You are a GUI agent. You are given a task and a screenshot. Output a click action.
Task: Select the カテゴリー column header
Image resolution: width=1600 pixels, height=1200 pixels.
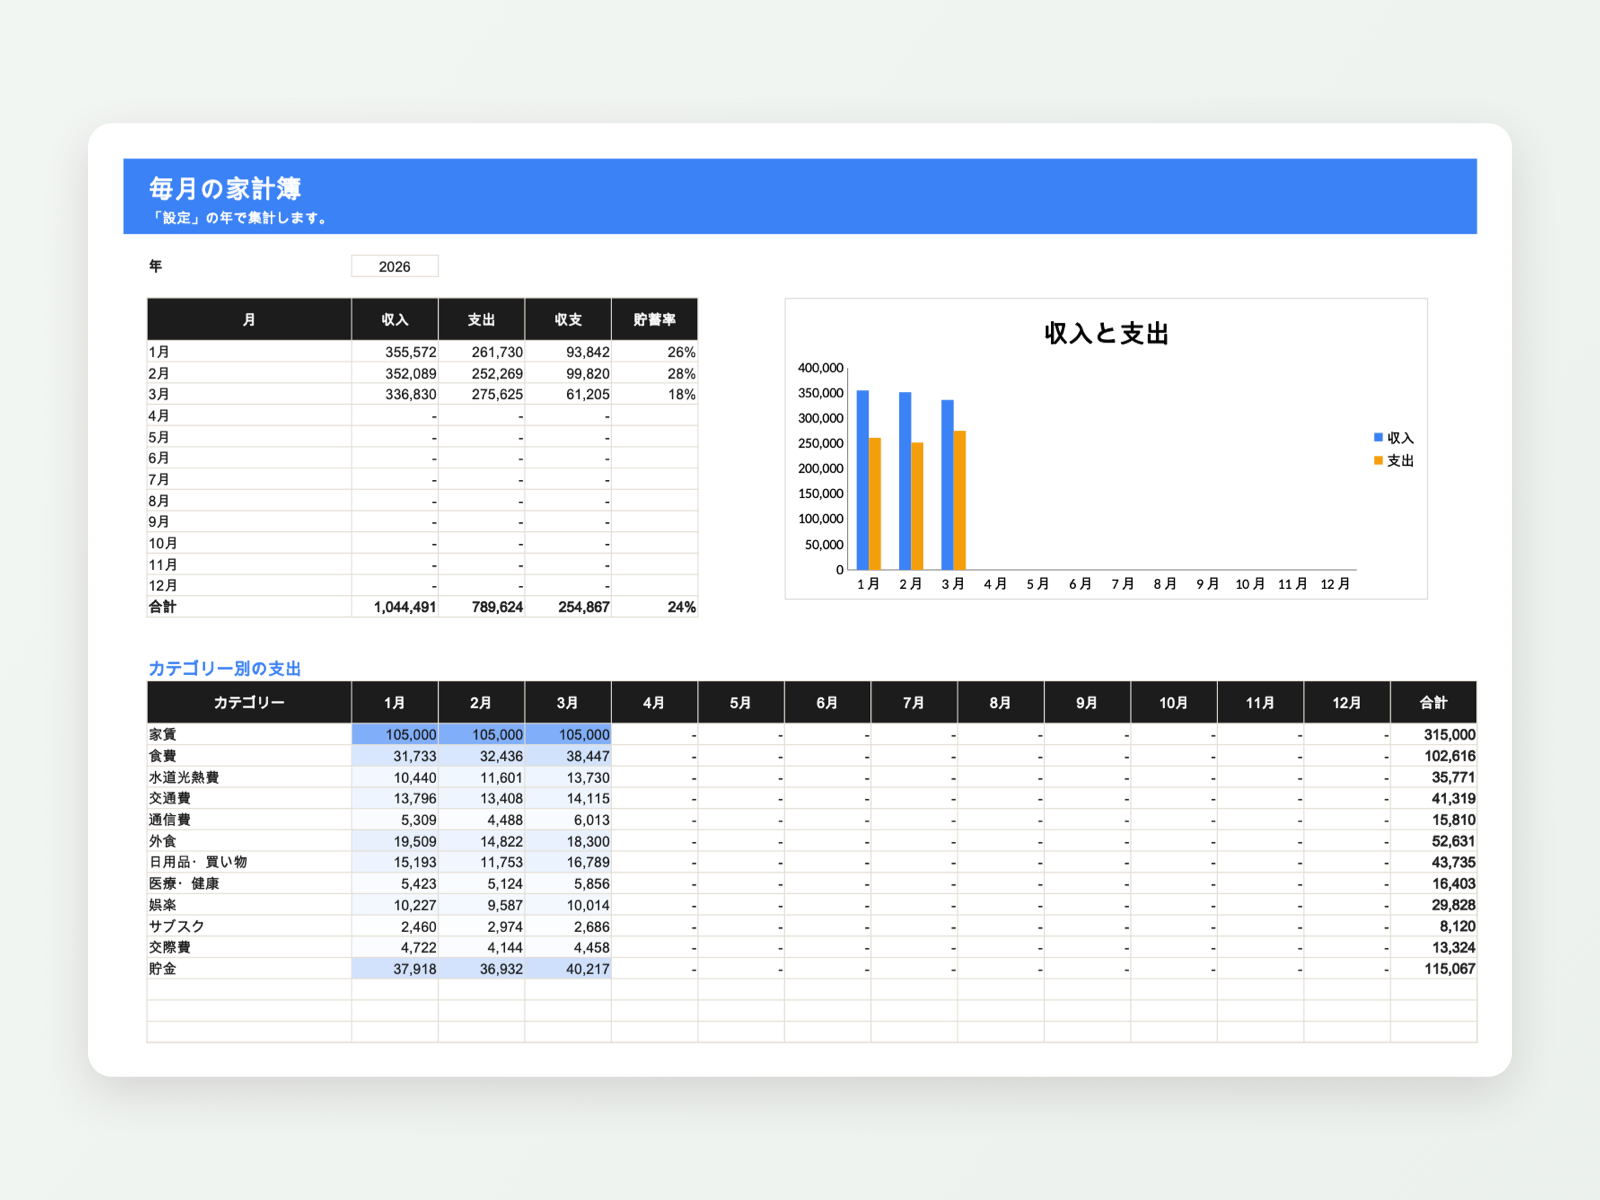point(249,702)
